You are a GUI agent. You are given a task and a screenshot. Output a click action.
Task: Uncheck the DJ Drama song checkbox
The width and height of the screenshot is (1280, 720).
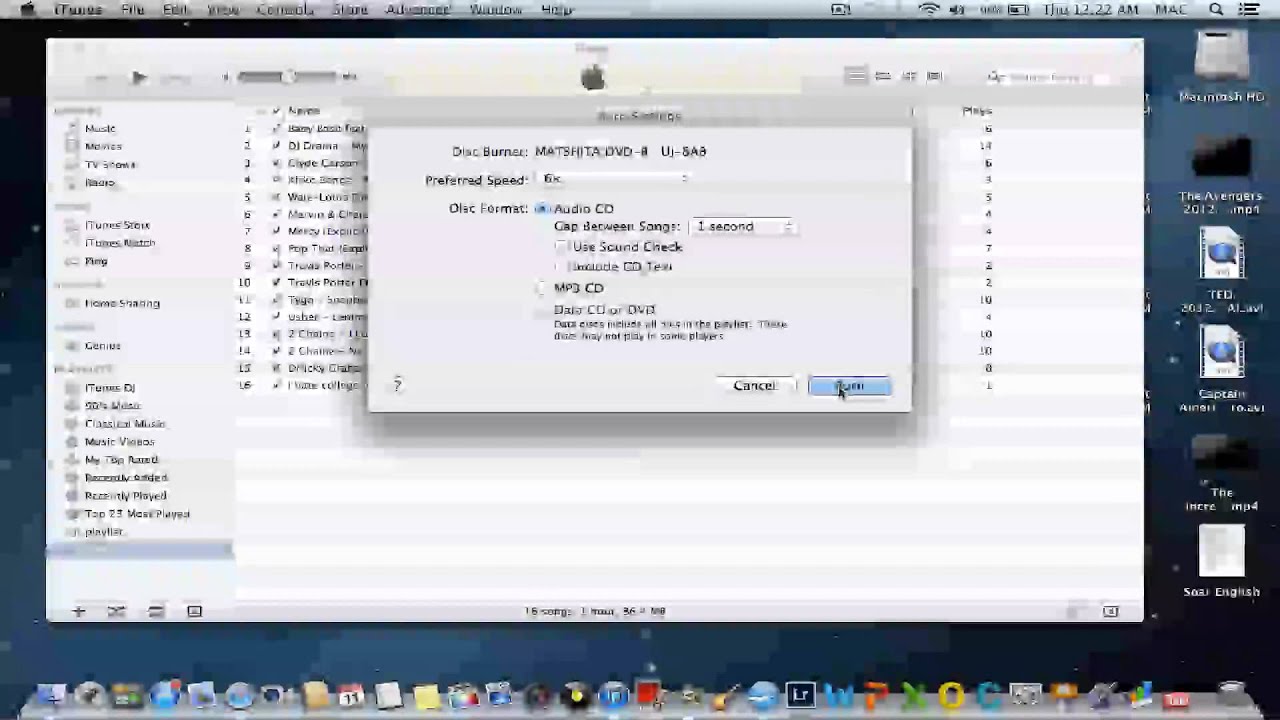coord(277,146)
